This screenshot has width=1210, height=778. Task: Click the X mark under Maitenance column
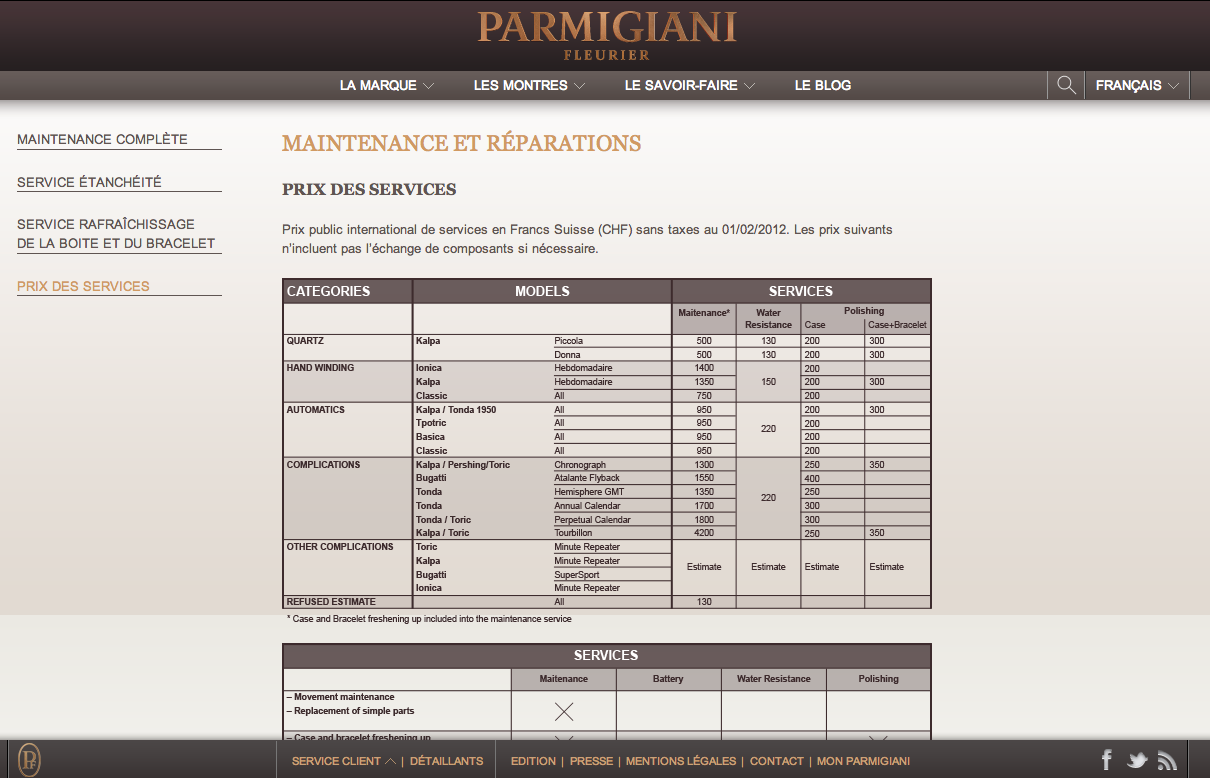[x=564, y=712]
